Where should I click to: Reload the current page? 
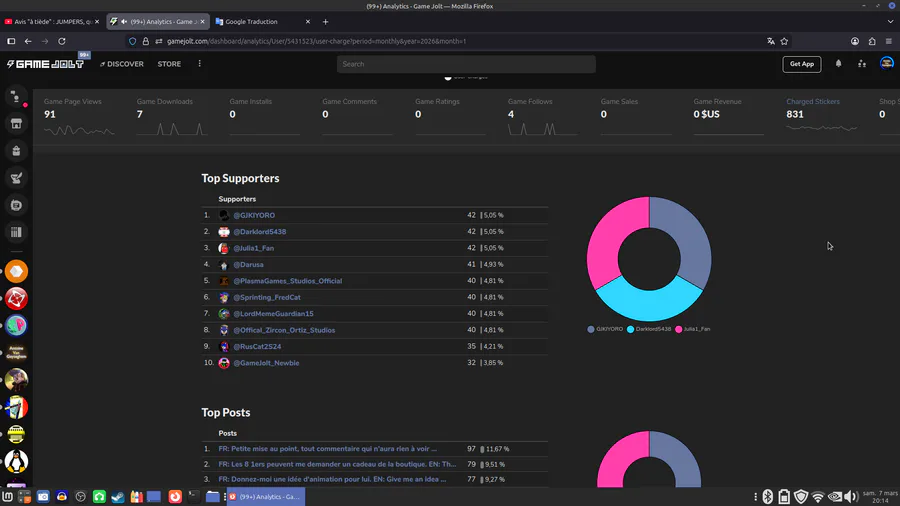(62, 41)
